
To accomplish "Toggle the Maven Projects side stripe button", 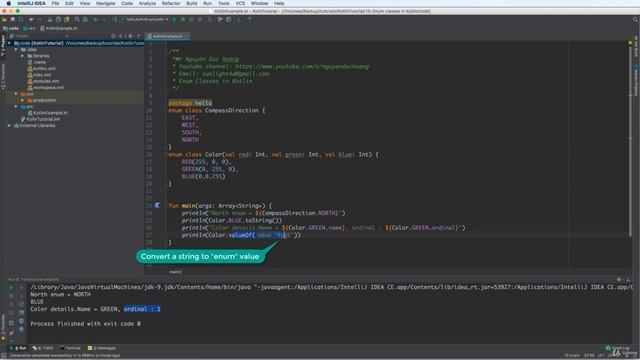I will point(636,81).
